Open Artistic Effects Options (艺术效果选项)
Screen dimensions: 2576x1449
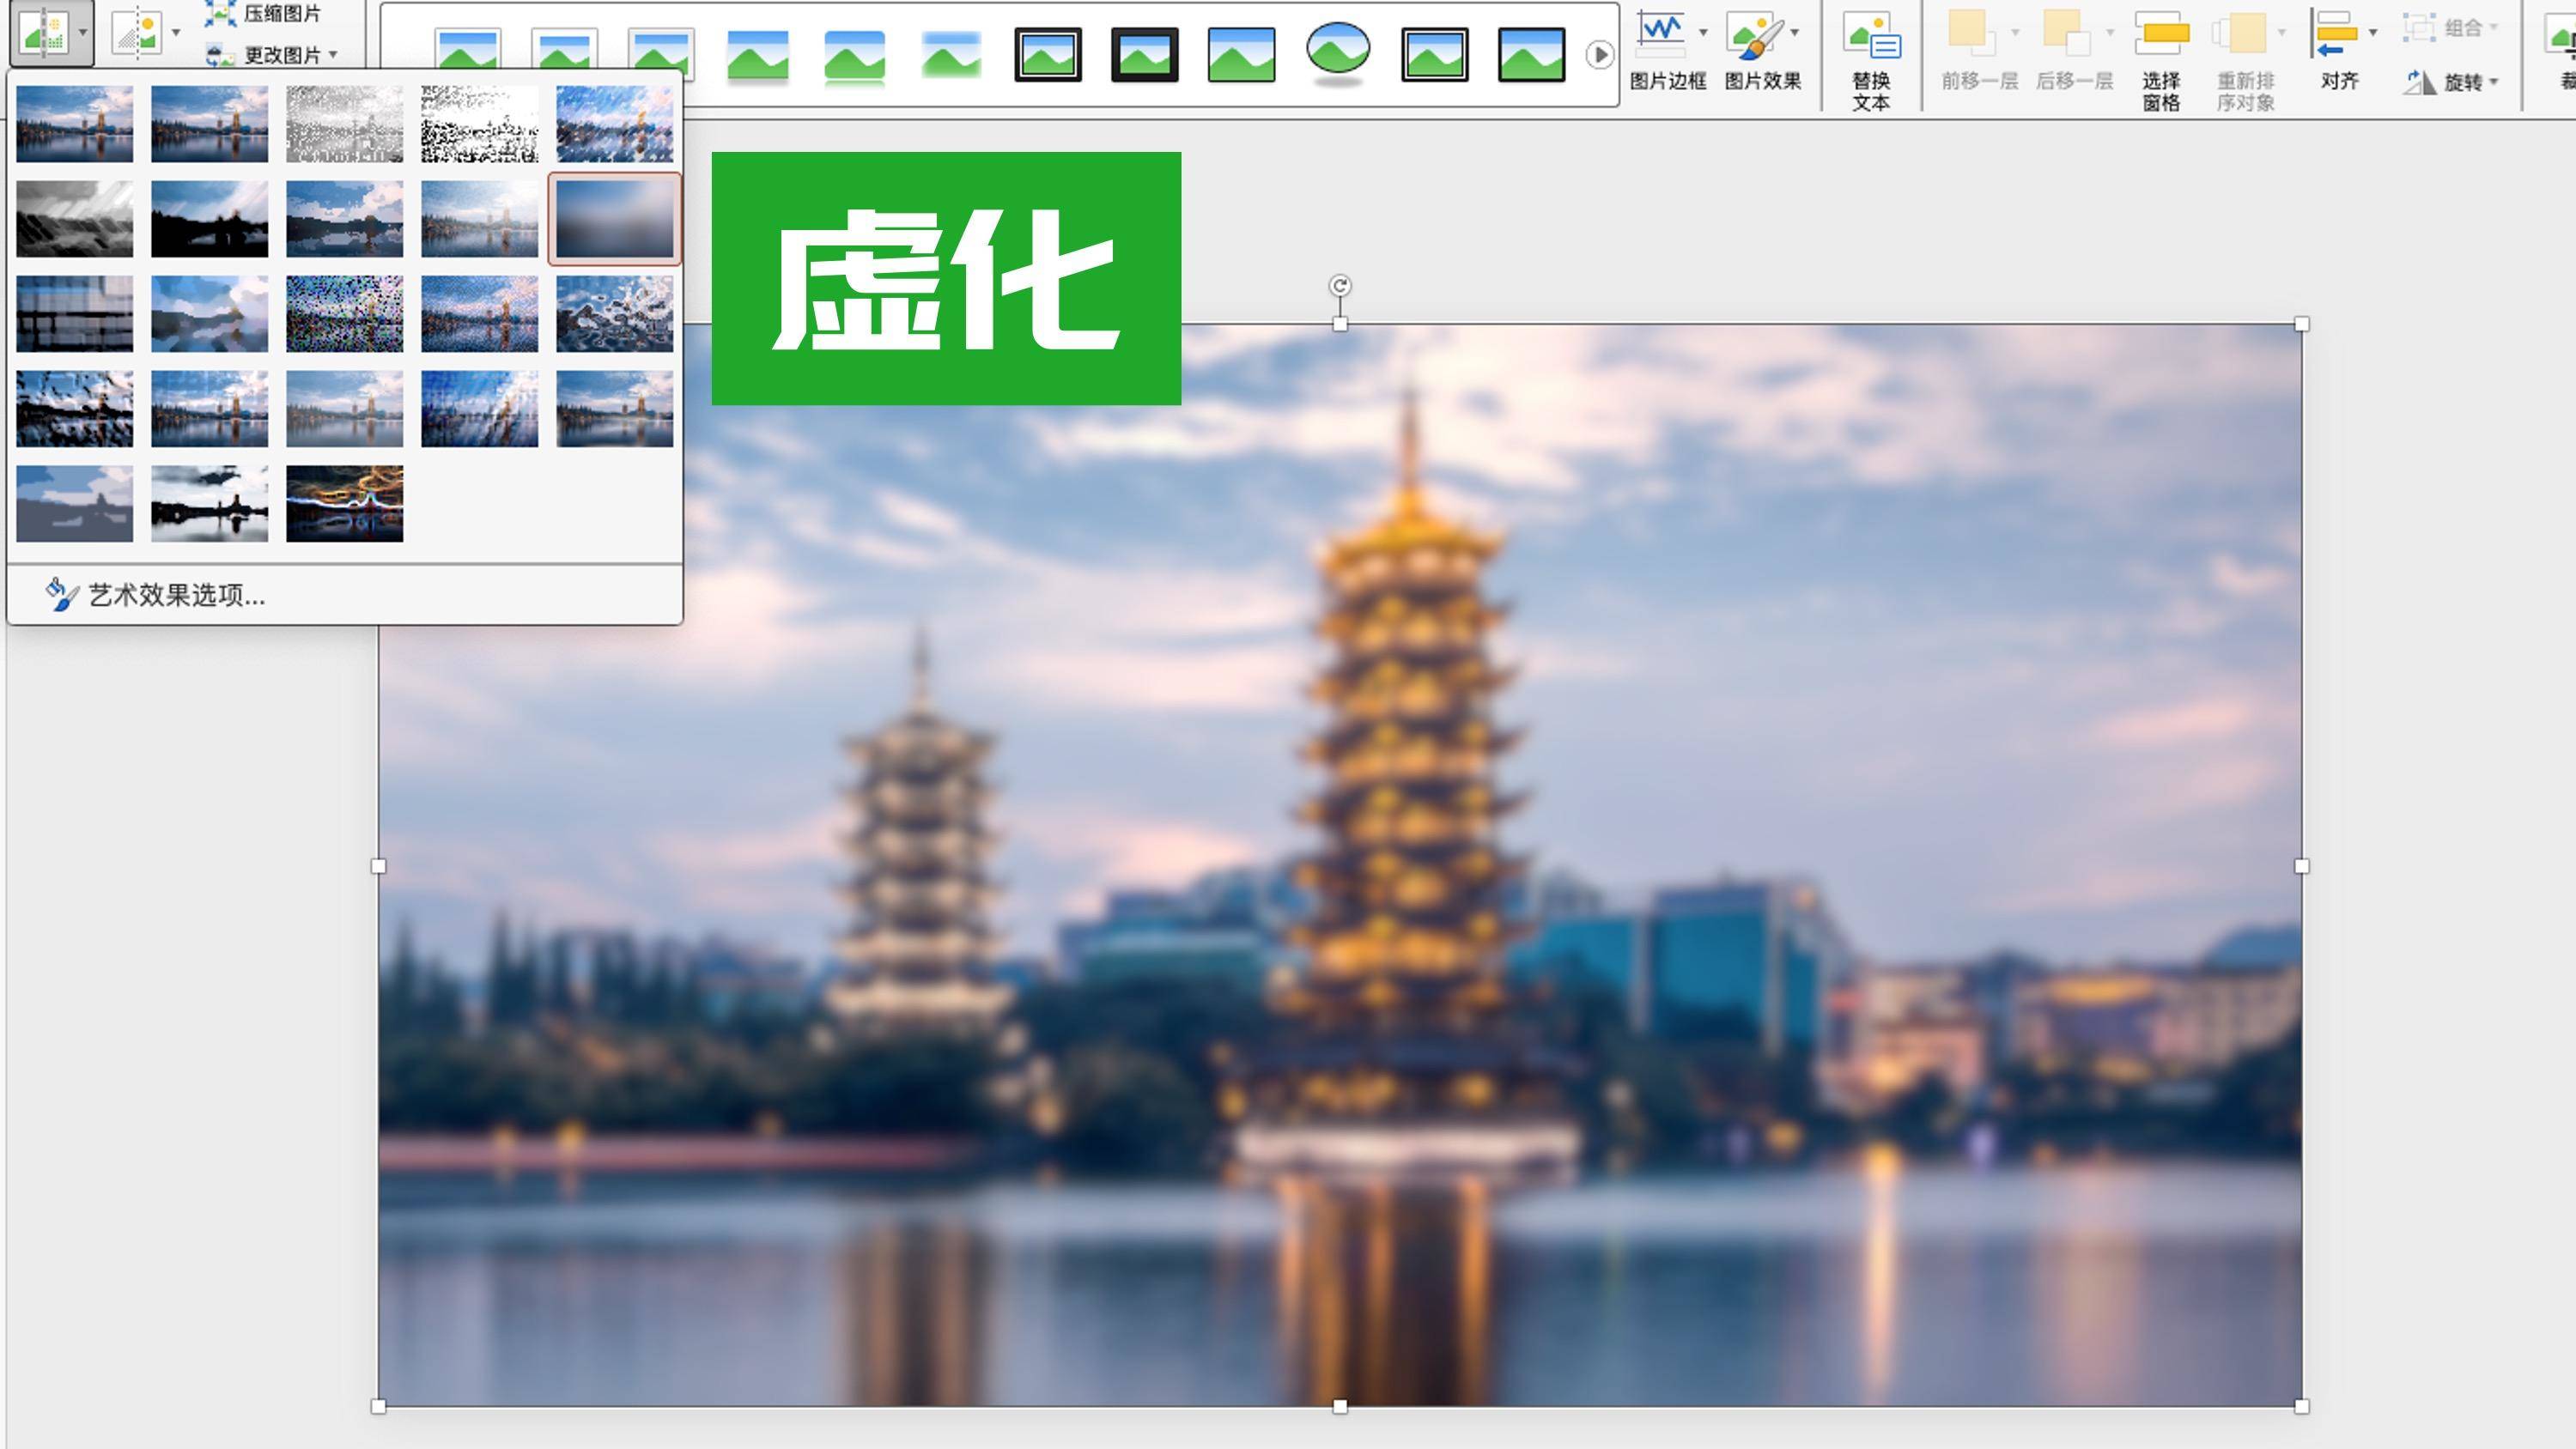[175, 596]
